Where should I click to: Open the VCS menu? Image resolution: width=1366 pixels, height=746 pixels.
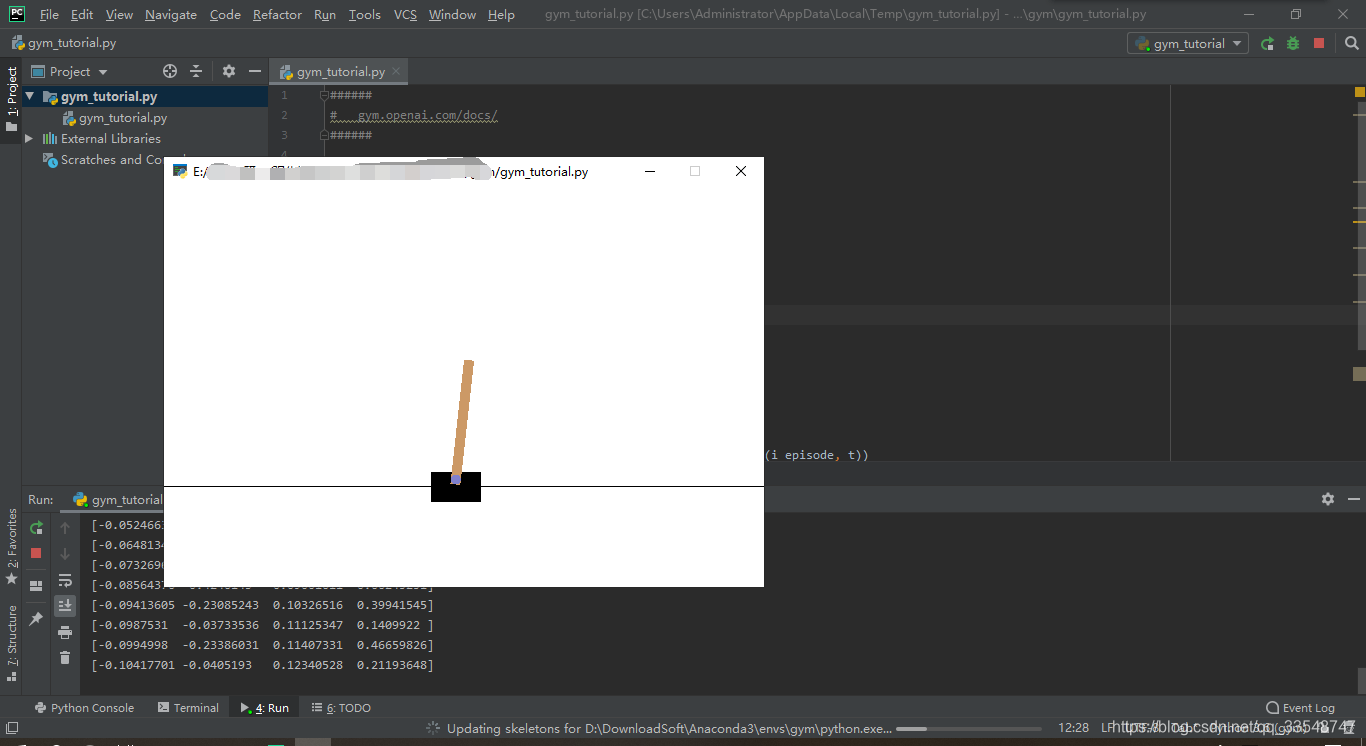(x=405, y=14)
